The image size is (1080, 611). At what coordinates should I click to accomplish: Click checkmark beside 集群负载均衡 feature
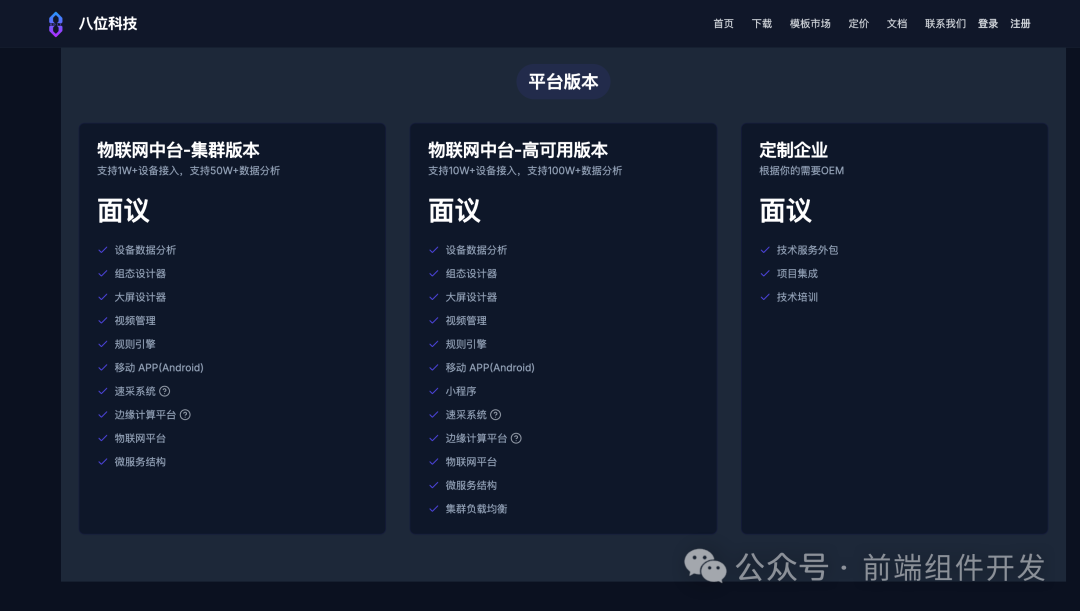[x=433, y=508]
